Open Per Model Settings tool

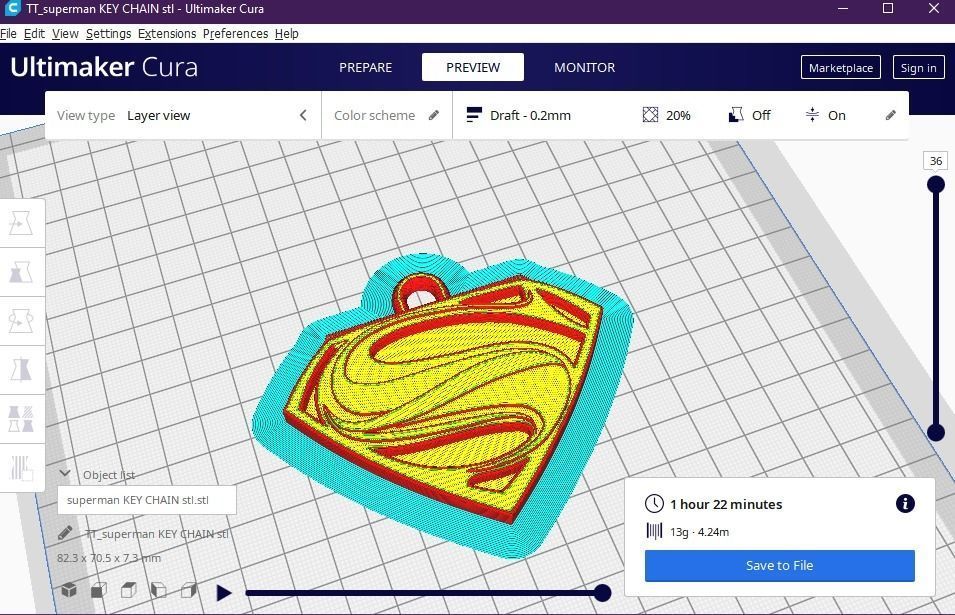[21, 419]
